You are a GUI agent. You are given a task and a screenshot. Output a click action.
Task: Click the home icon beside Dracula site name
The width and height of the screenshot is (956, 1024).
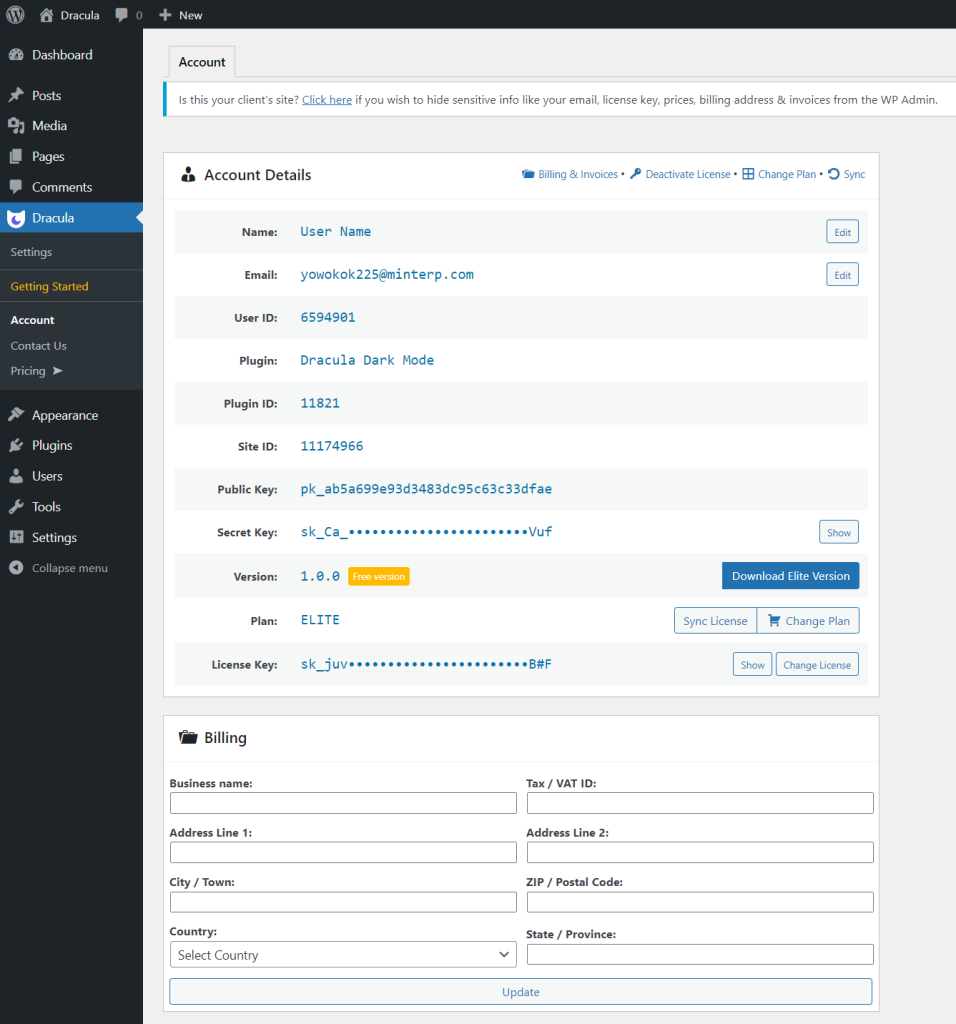(46, 15)
